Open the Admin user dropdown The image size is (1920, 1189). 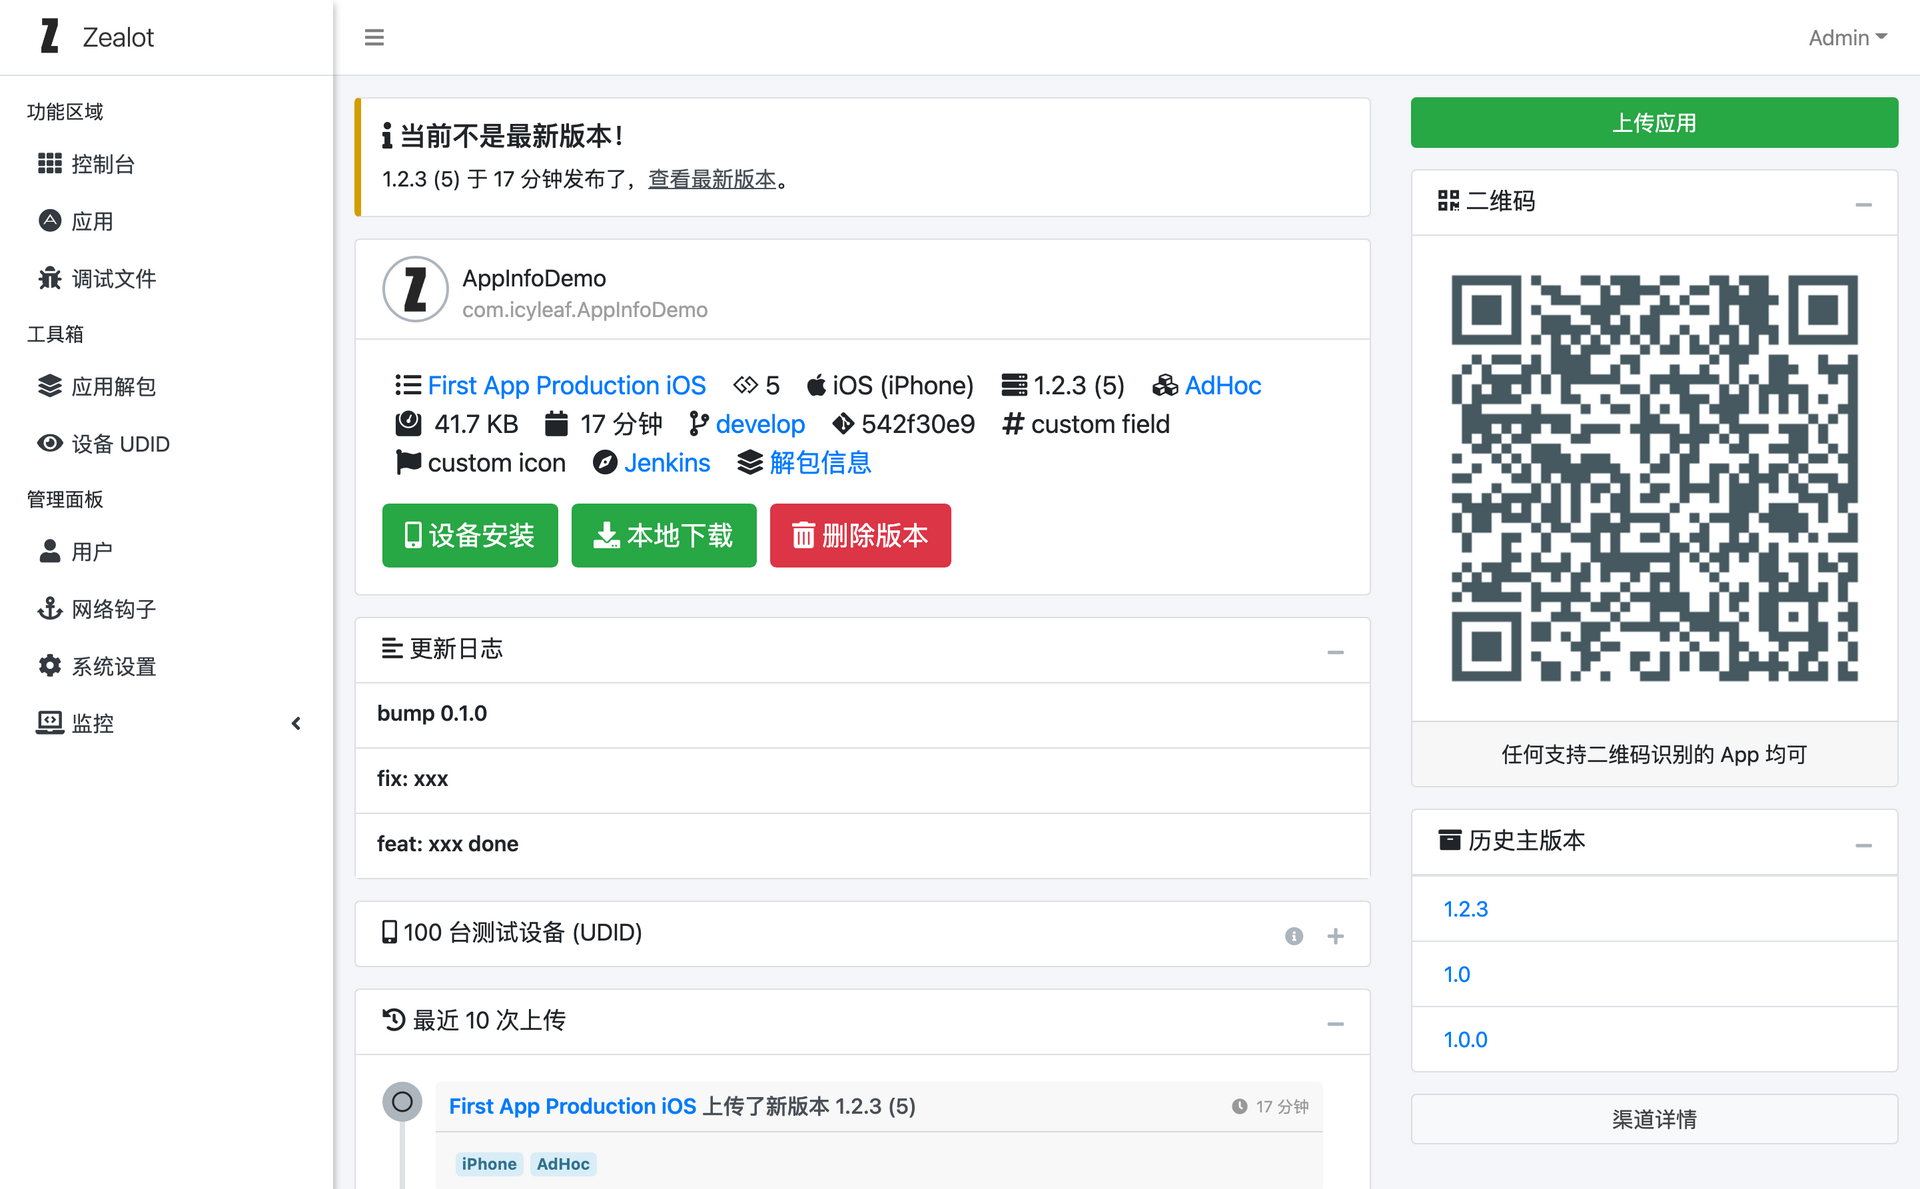point(1847,37)
